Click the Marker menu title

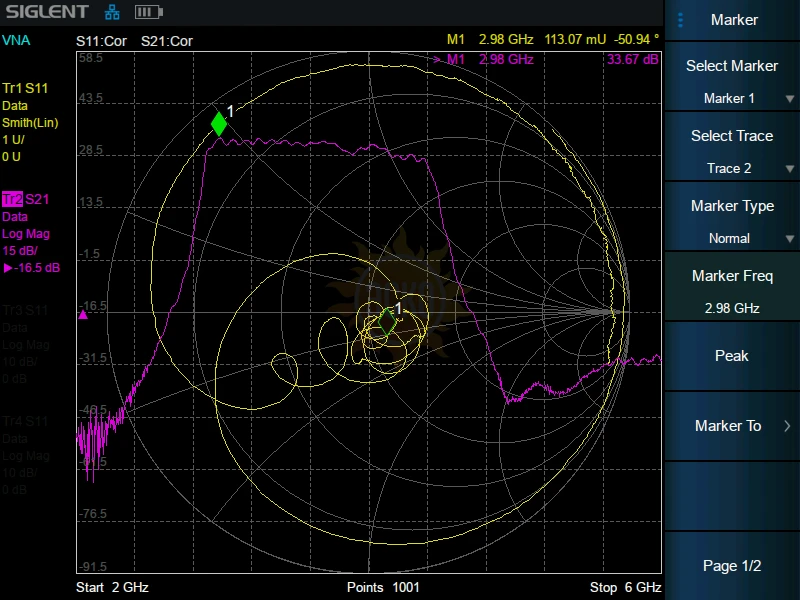734,20
